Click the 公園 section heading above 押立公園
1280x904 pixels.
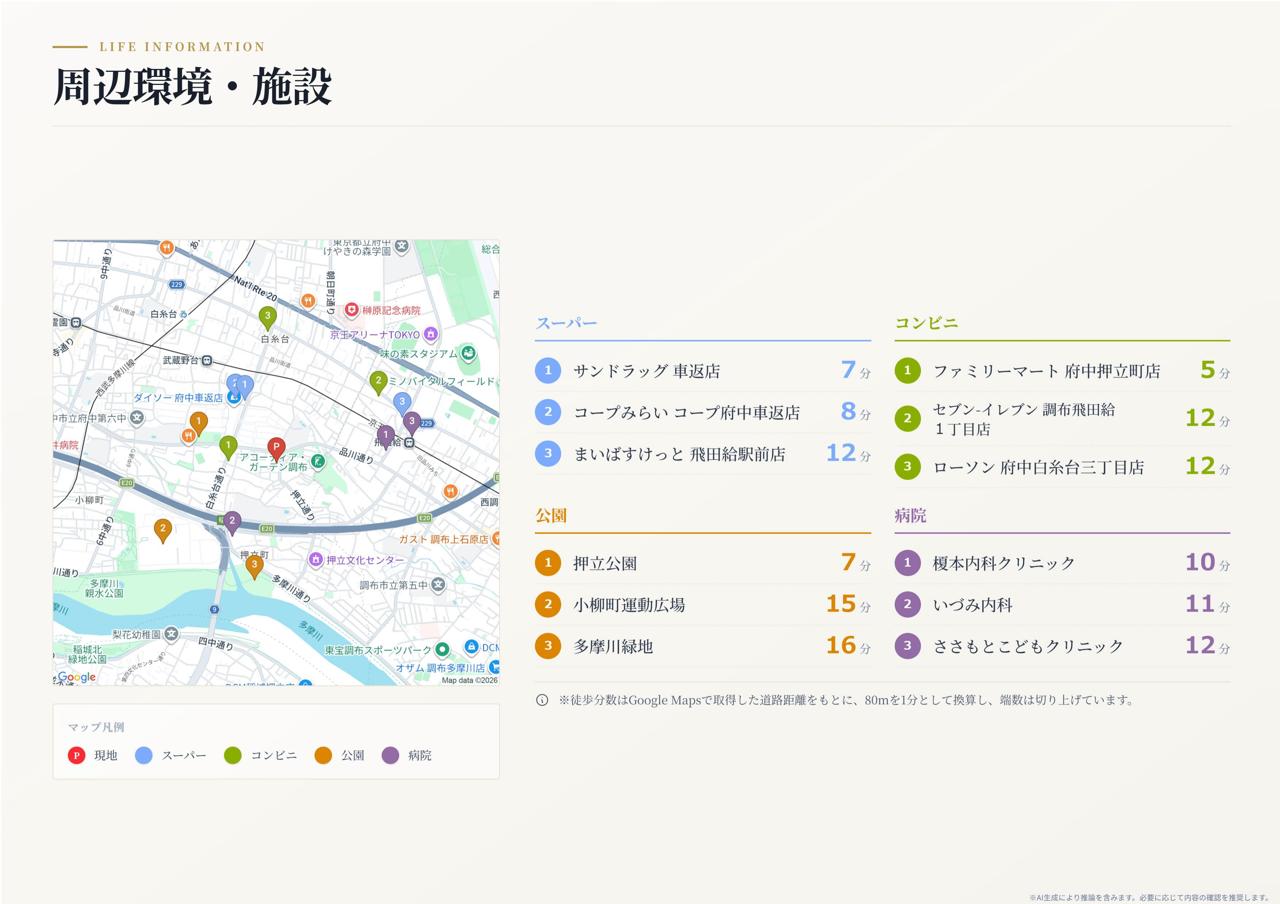pyautogui.click(x=551, y=516)
